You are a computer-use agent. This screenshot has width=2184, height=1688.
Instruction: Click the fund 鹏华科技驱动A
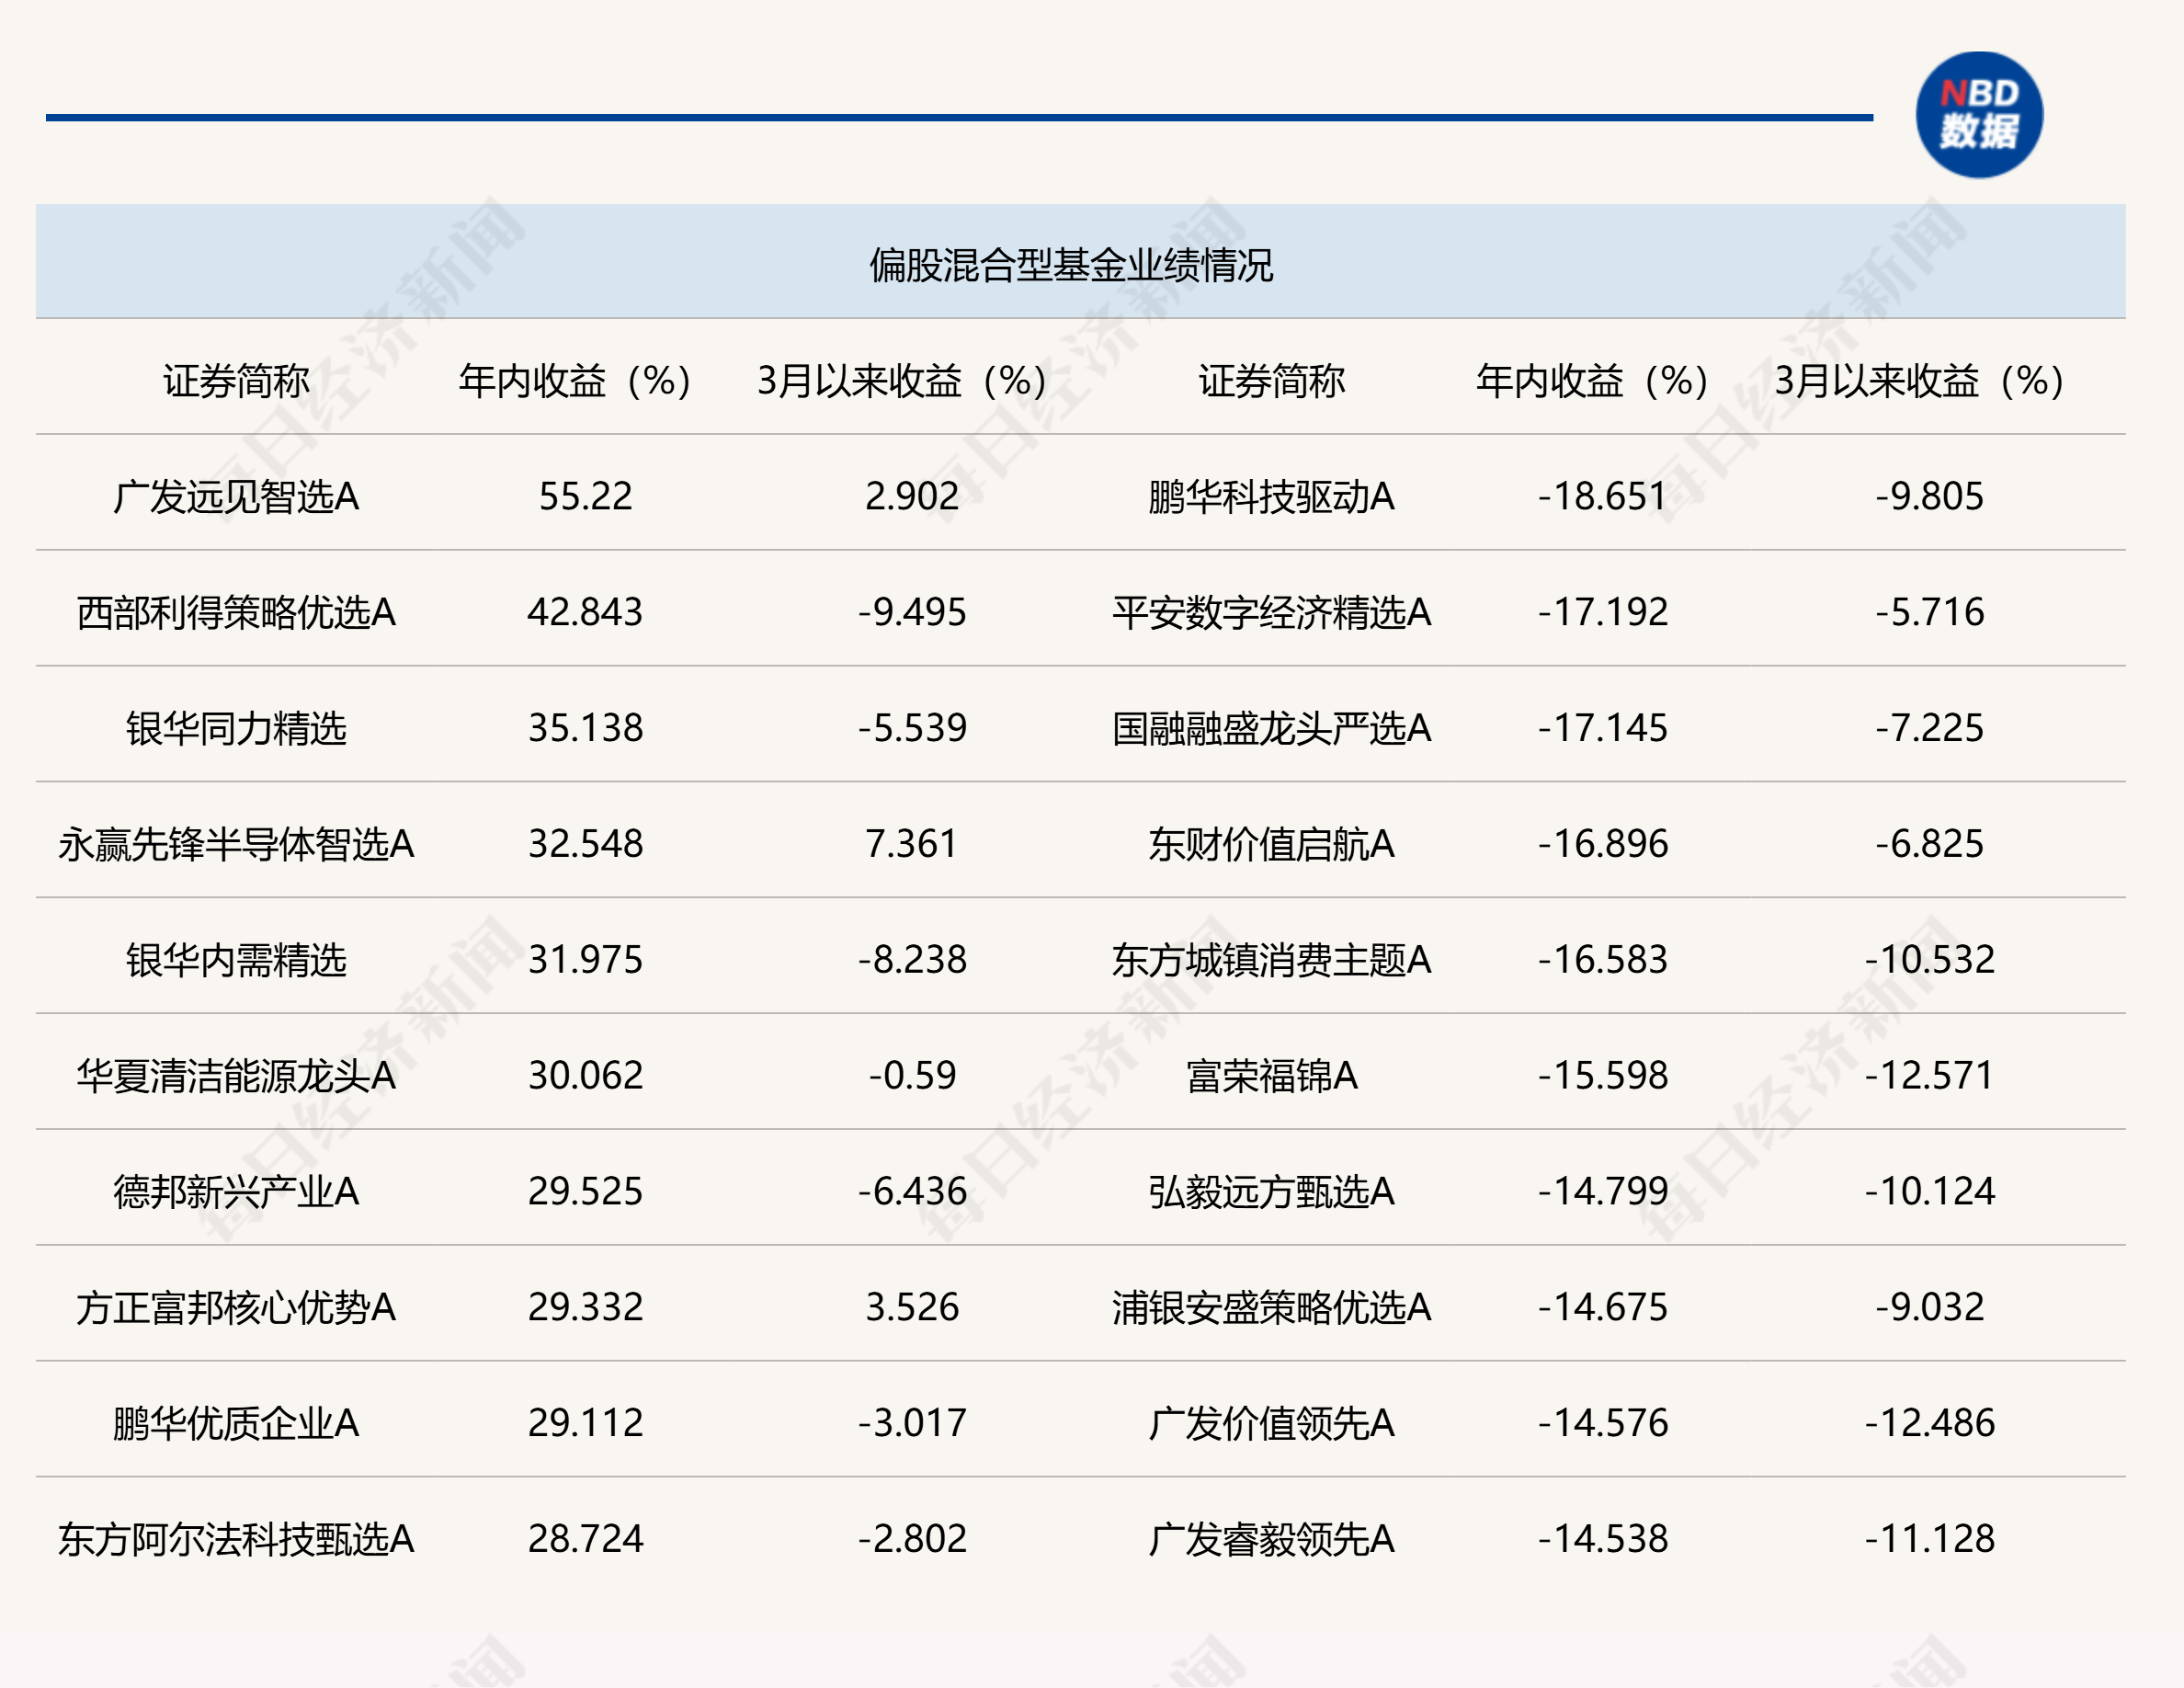pos(1271,497)
